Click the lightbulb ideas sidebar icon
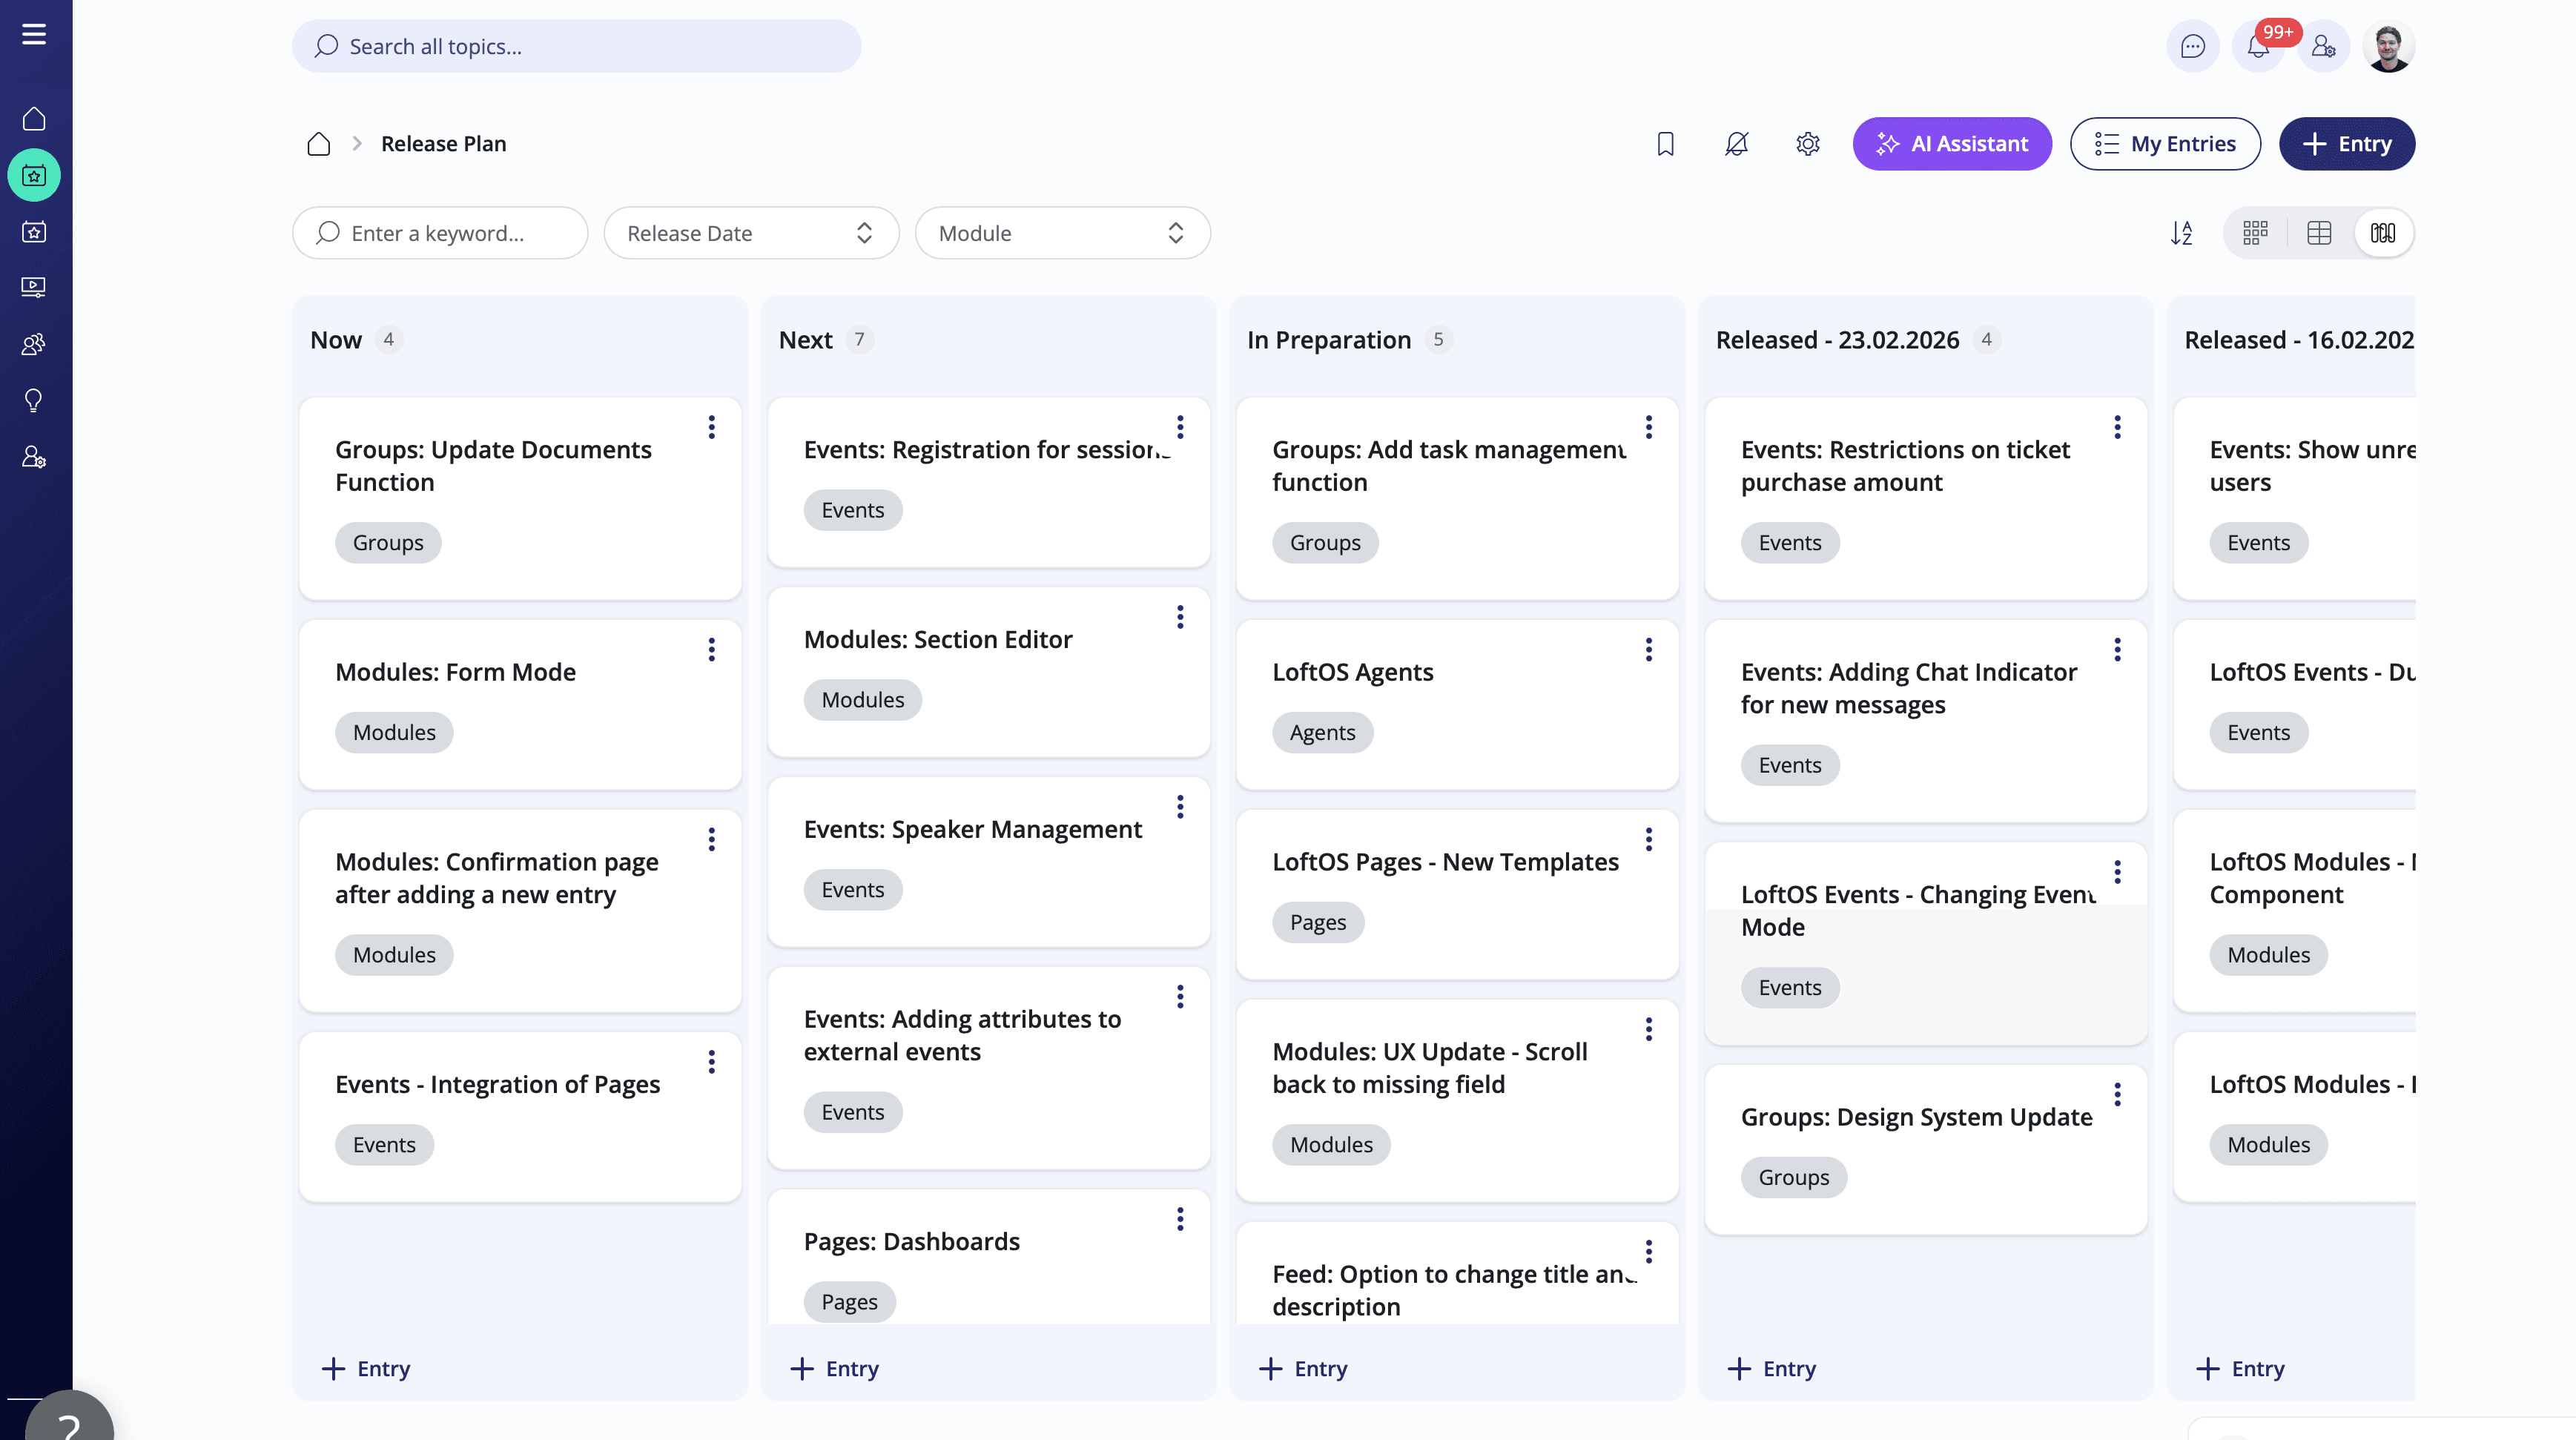 click(34, 401)
